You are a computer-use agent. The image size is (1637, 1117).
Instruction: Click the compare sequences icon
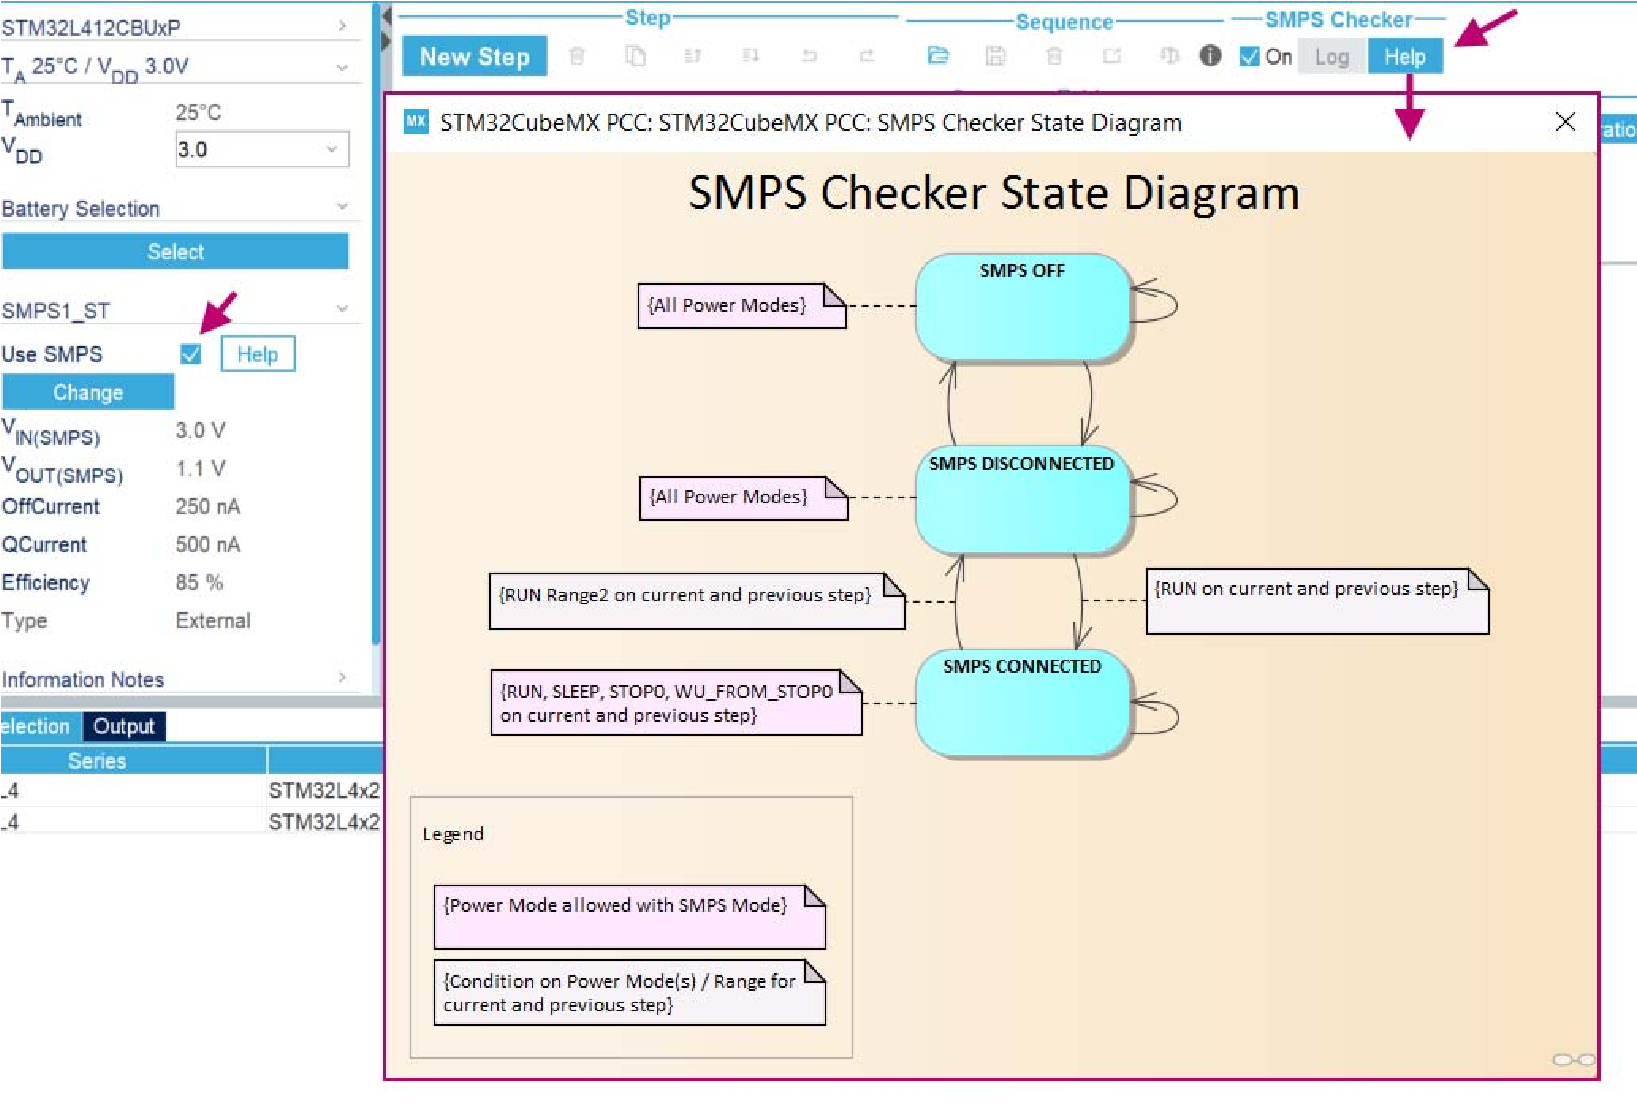click(x=1169, y=56)
